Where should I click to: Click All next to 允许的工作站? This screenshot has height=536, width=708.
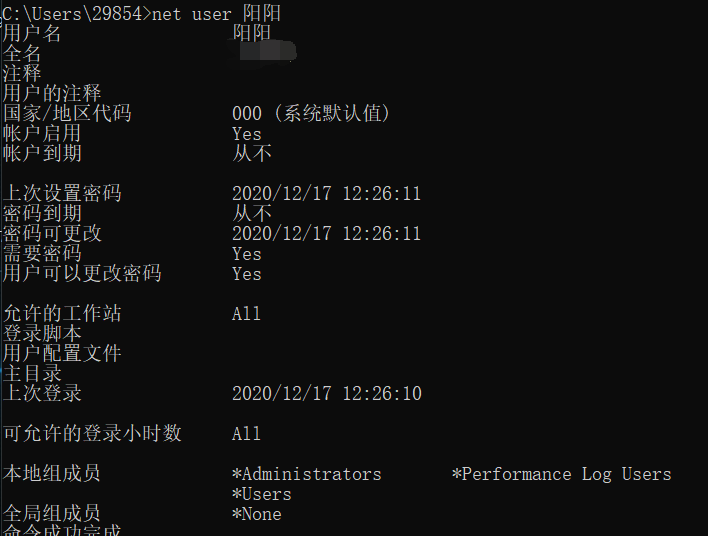coord(247,314)
